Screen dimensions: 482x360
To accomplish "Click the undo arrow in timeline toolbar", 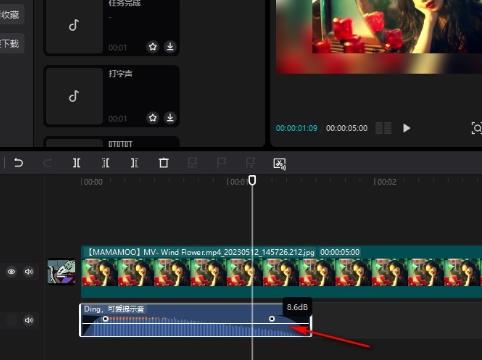I will click(18, 163).
